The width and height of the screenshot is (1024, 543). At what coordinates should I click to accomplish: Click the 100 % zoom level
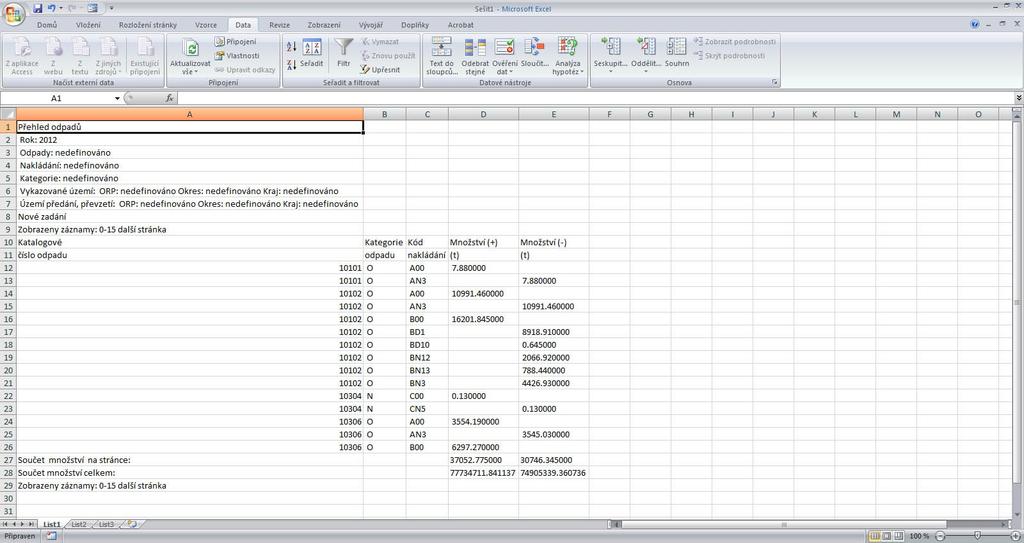(920, 536)
